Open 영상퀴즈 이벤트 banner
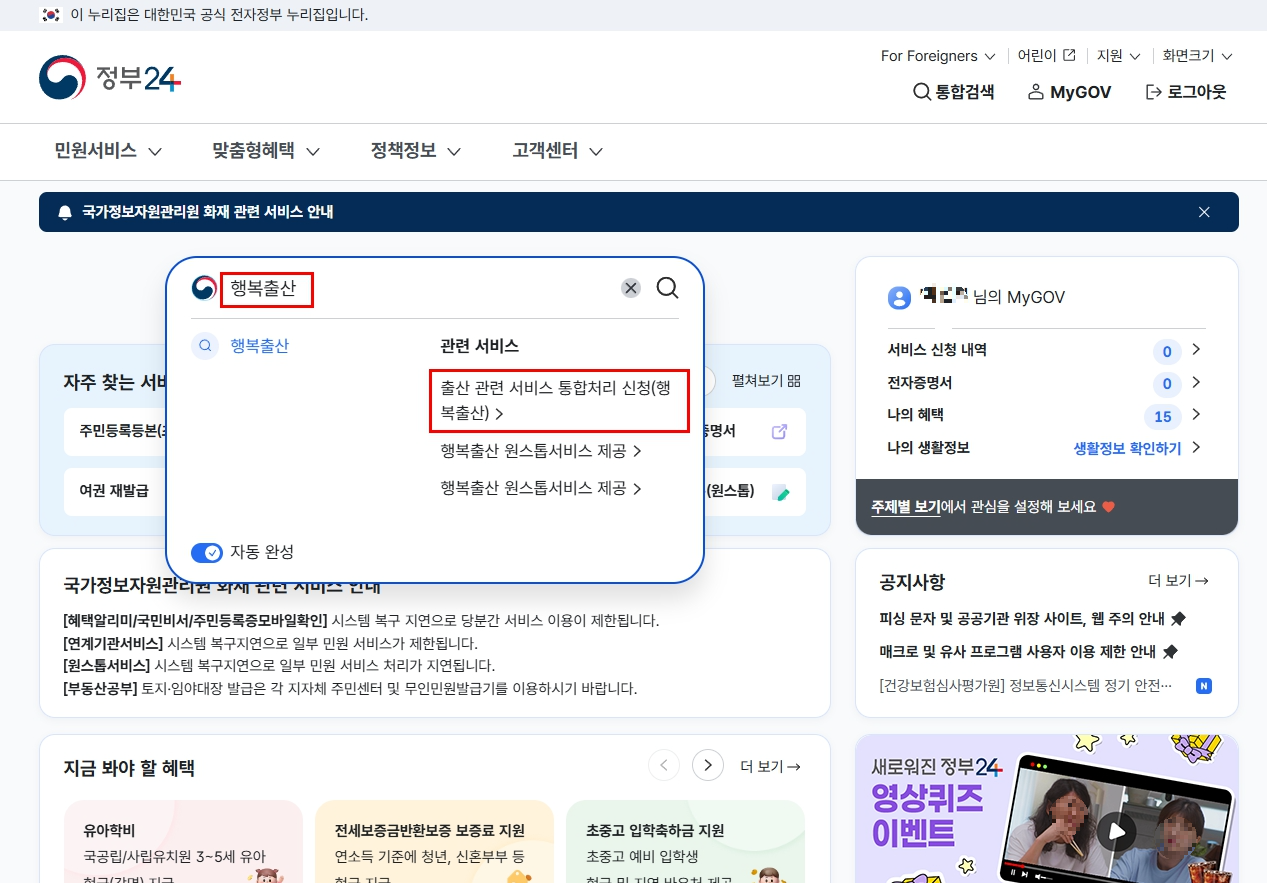Viewport: 1267px width, 883px height. click(1047, 809)
